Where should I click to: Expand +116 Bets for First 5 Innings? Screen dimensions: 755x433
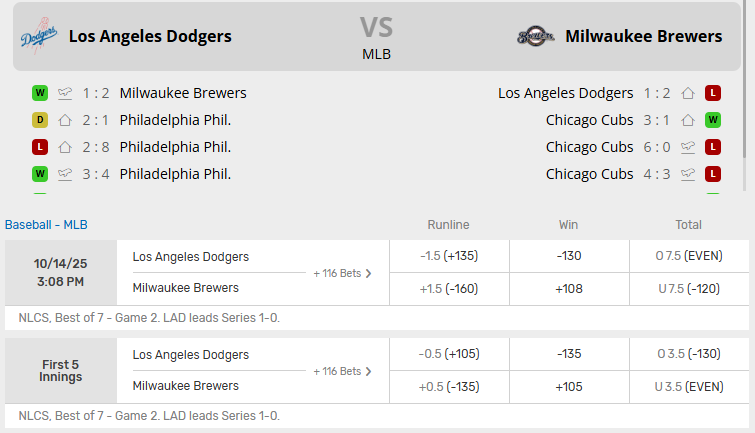pyautogui.click(x=342, y=371)
